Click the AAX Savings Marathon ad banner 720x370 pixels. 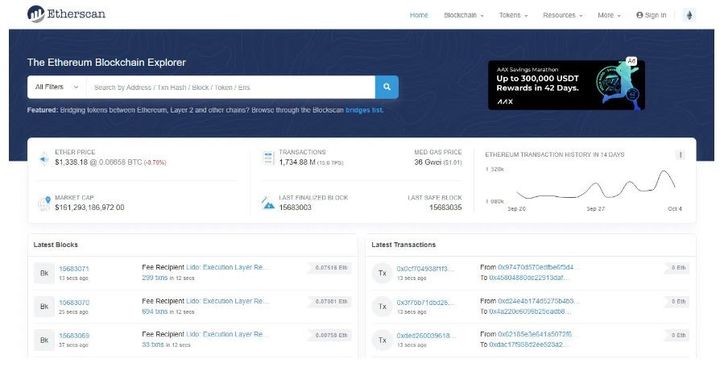pos(566,85)
